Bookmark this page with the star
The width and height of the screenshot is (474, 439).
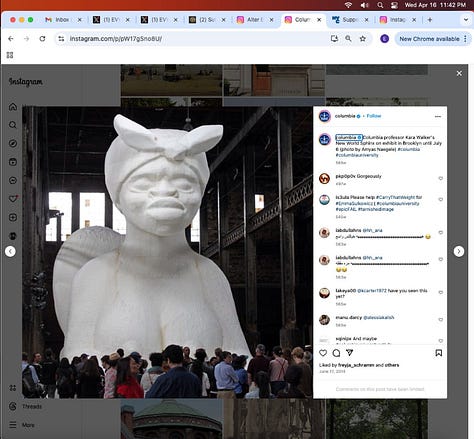pos(363,39)
